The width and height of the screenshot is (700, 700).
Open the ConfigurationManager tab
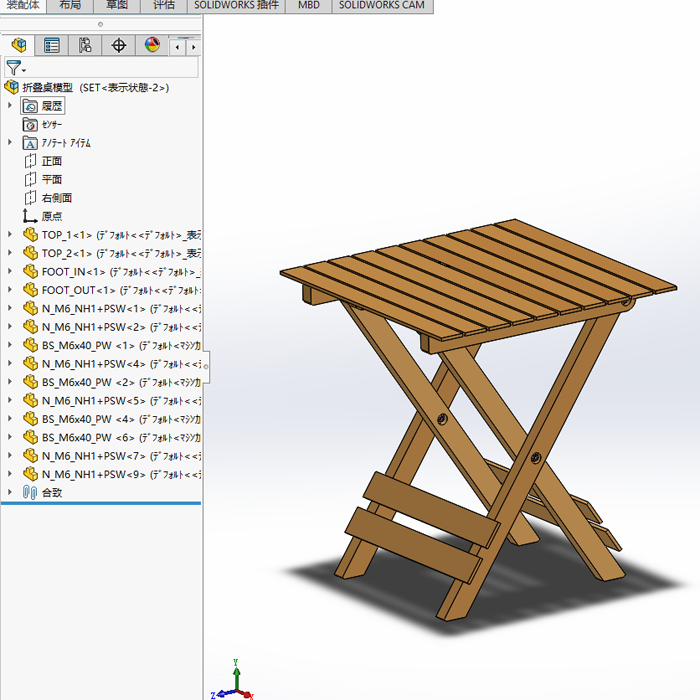click(85, 45)
